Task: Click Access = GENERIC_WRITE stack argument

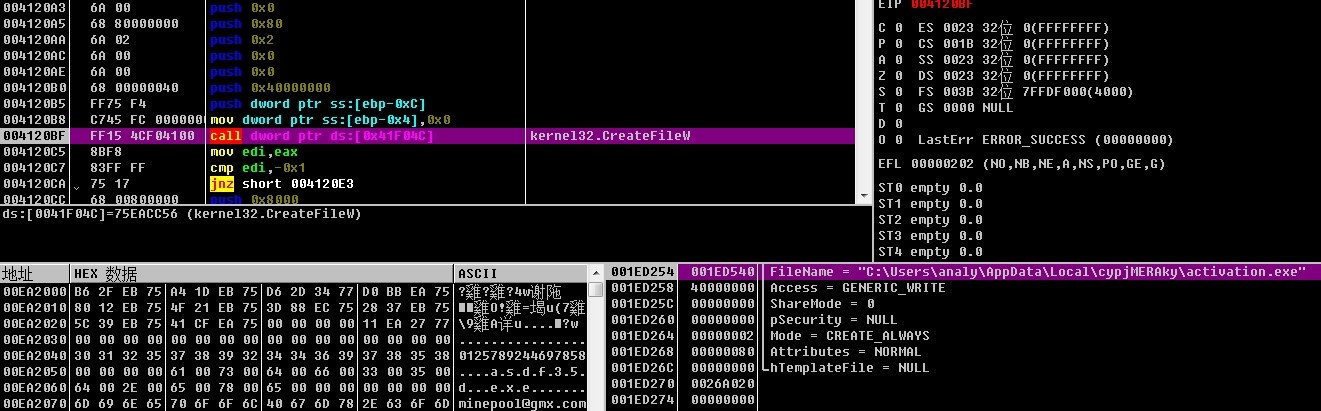Action: [x=857, y=288]
